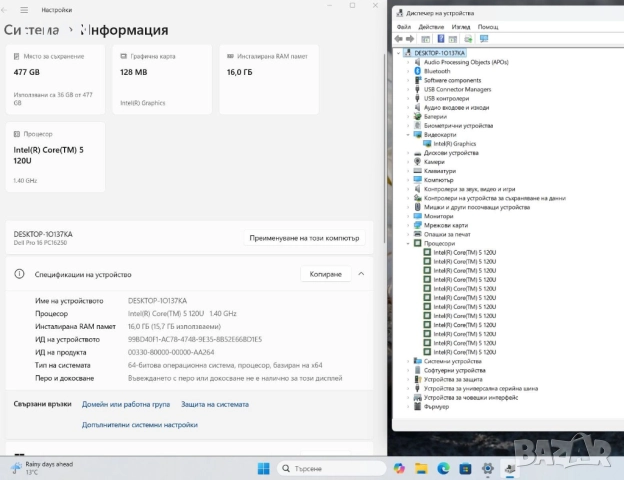
Task: Select Компютър tree item
Action: 438,180
